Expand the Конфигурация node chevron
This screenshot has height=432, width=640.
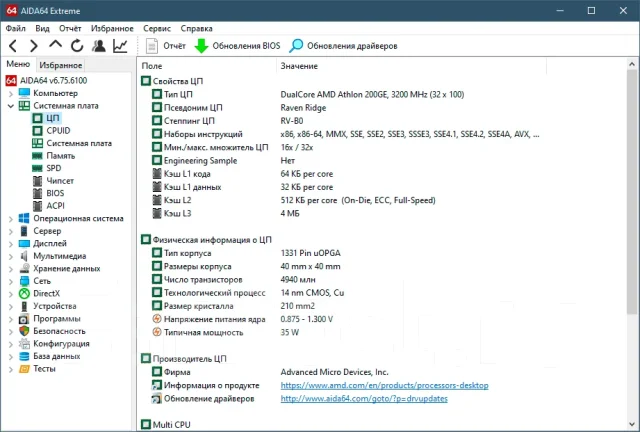[11, 344]
